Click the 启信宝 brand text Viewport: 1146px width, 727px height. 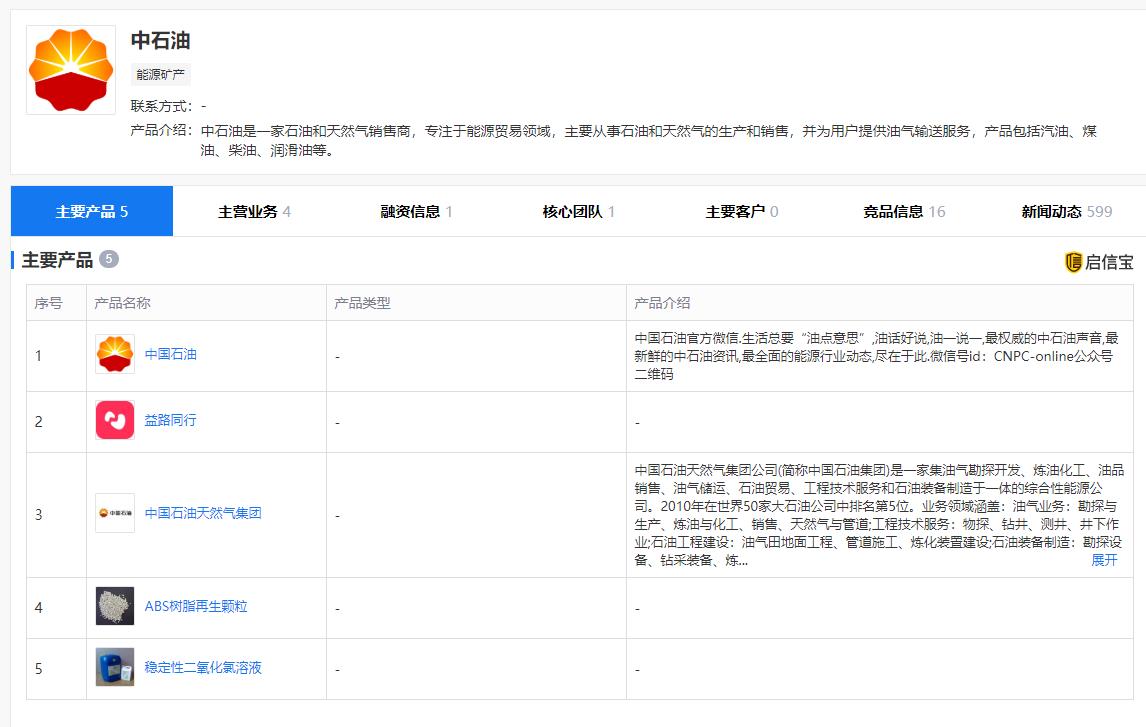point(1109,262)
